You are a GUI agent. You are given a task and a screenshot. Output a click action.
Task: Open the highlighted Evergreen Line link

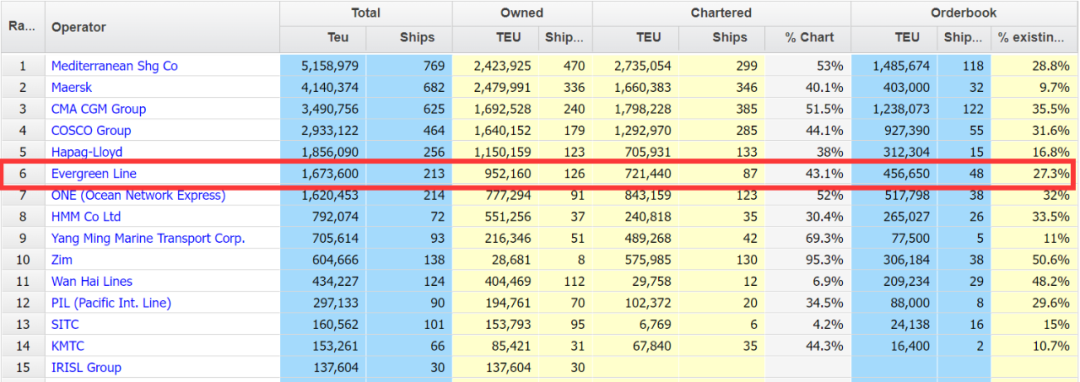coord(94,173)
